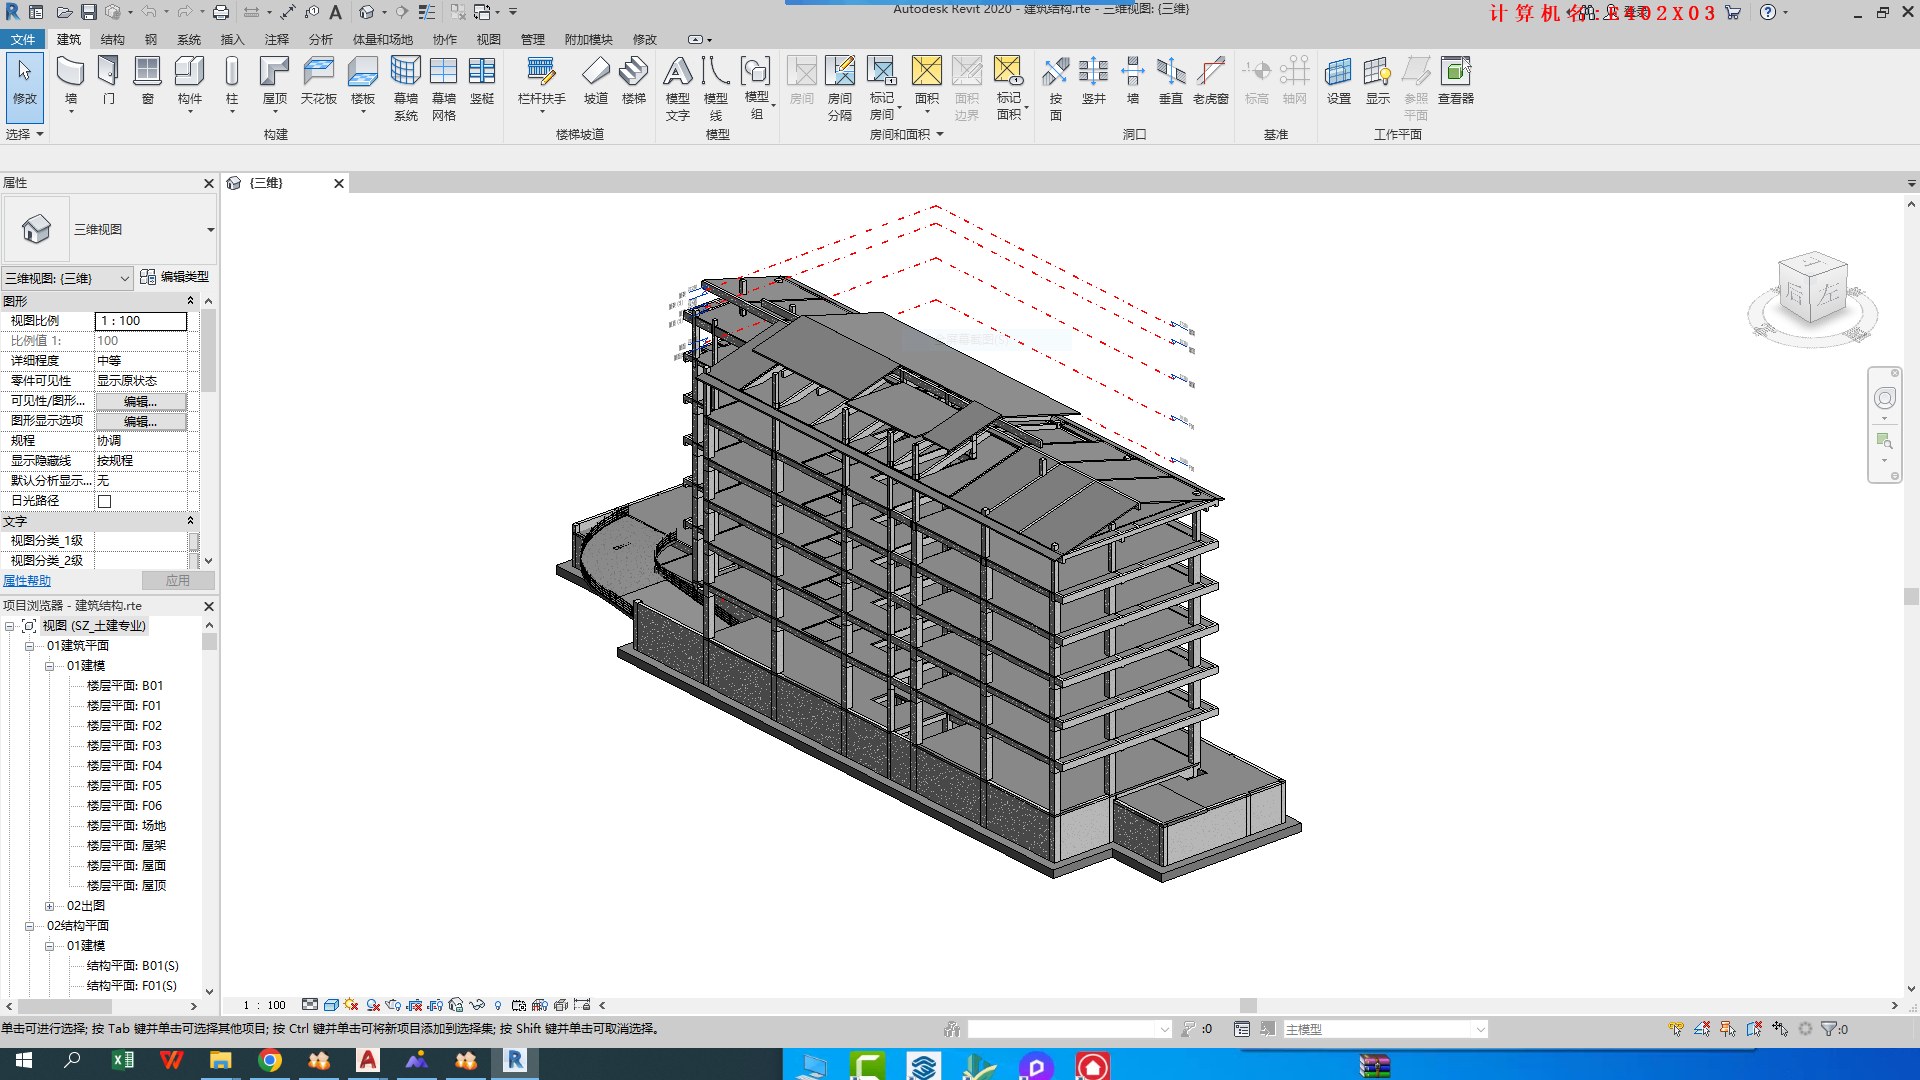This screenshot has width=1920, height=1080.
Task: Collapse the 文字 properties group
Action: point(190,521)
